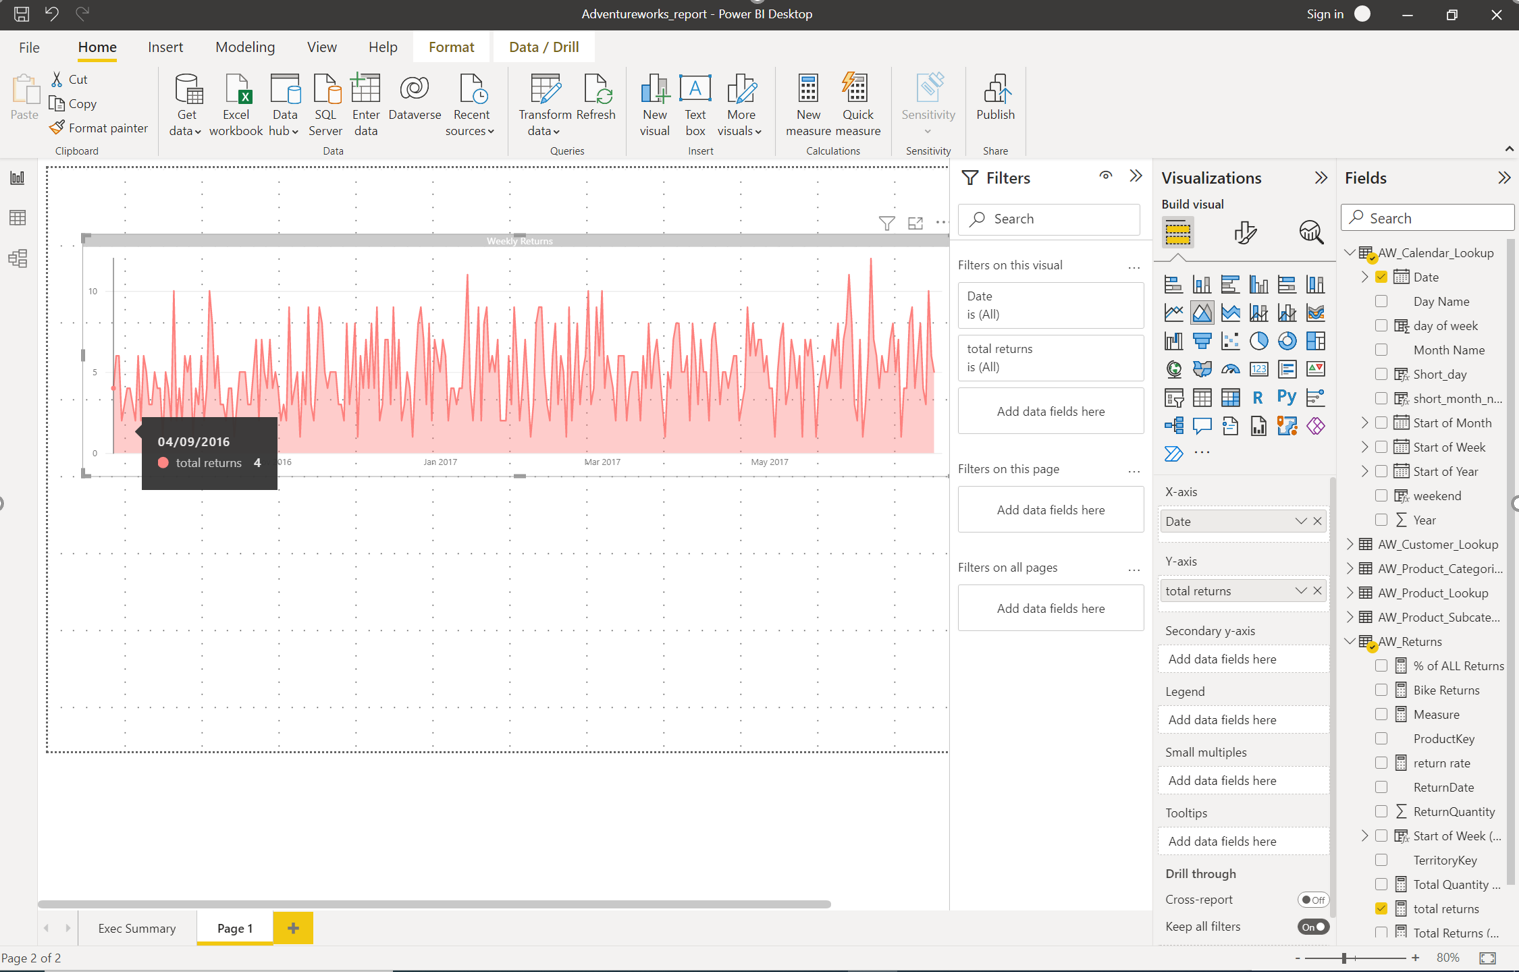Check the Day Name field checkbox
This screenshot has height=972, width=1519.
tap(1381, 301)
